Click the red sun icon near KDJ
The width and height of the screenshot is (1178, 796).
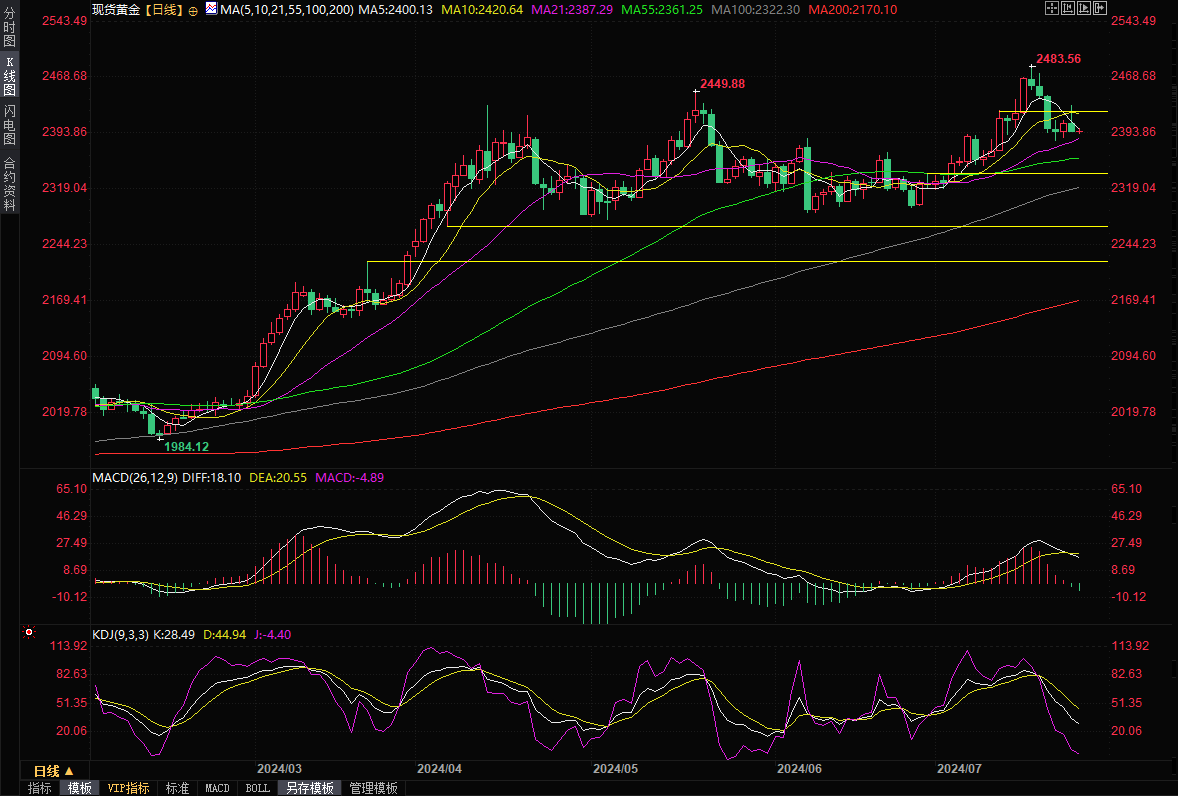(x=29, y=633)
